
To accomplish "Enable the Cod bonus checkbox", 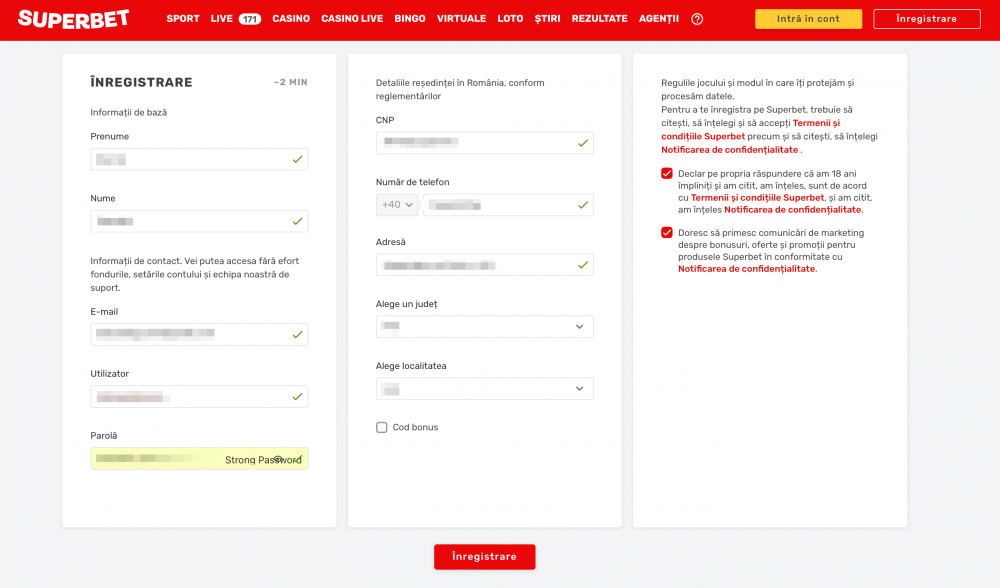I will click(x=382, y=428).
